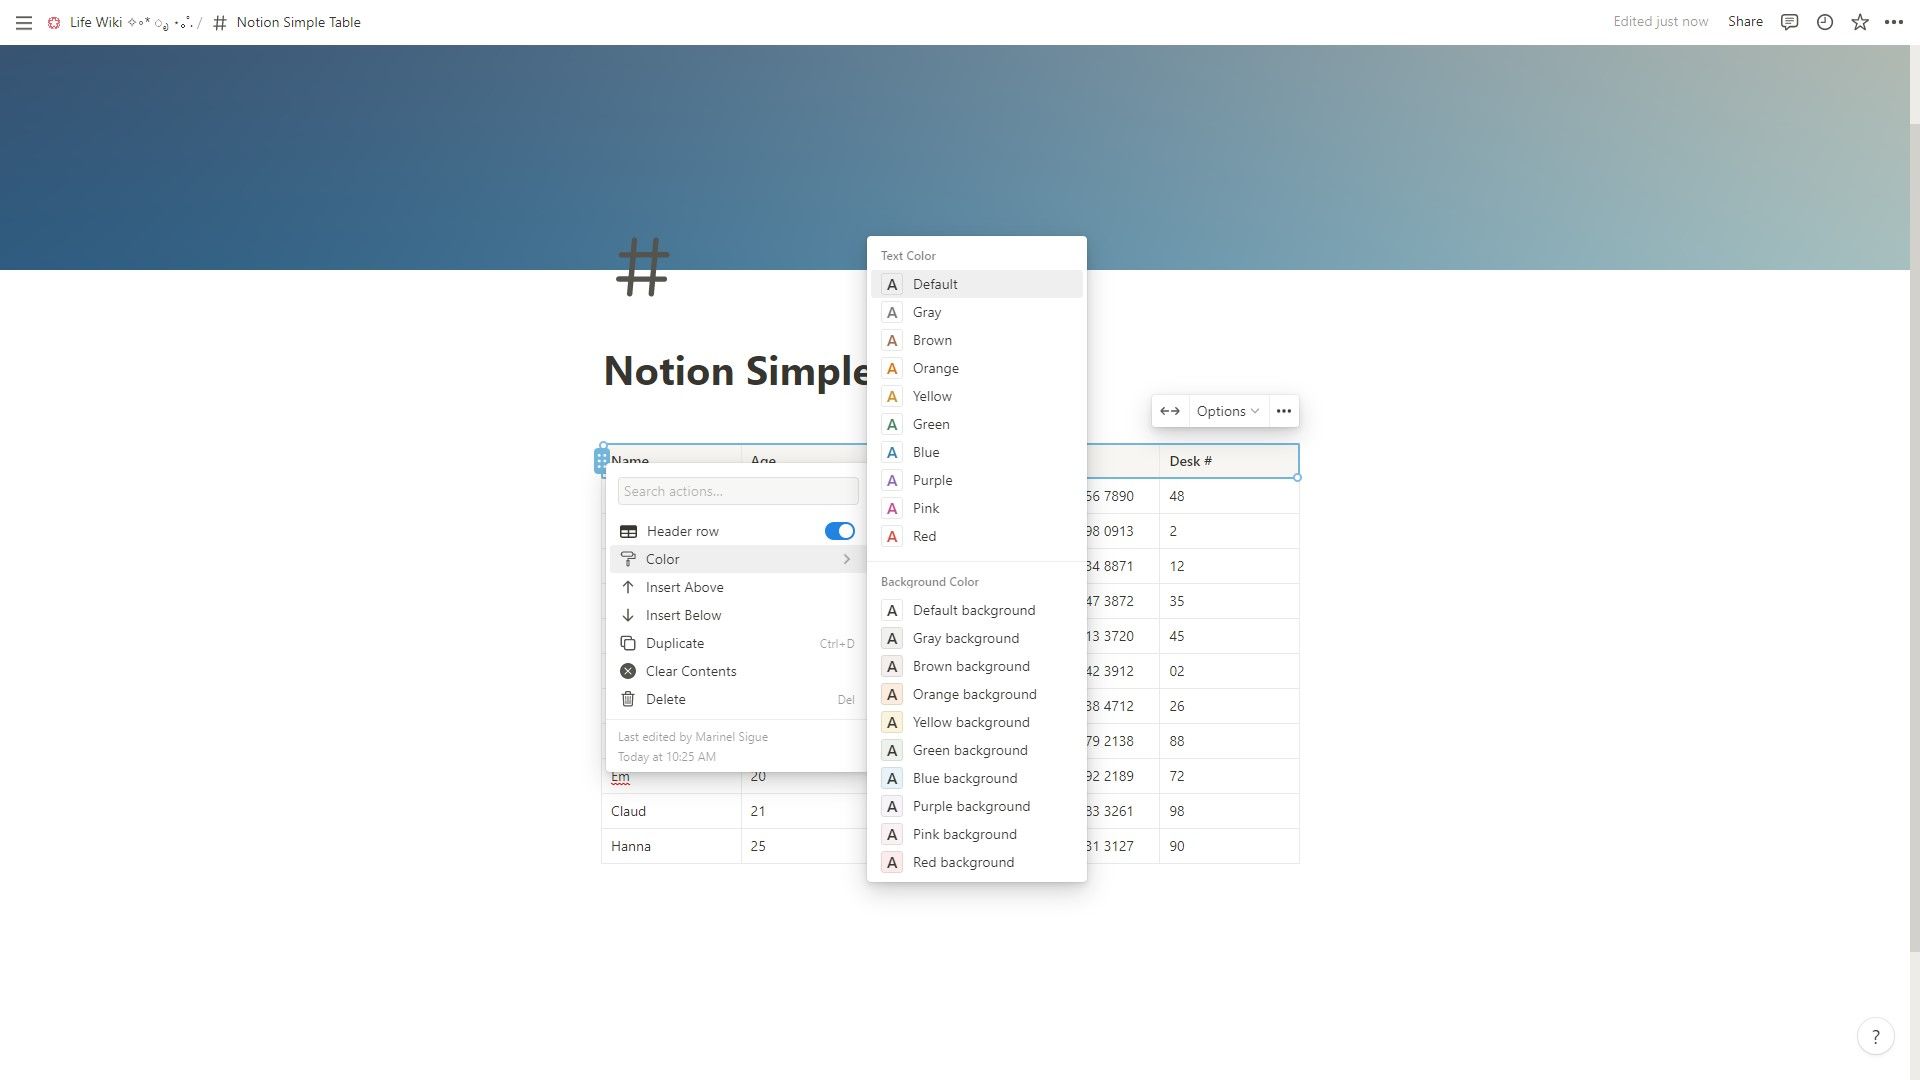Search actions input field
Screen dimensions: 1920x1080
736,489
